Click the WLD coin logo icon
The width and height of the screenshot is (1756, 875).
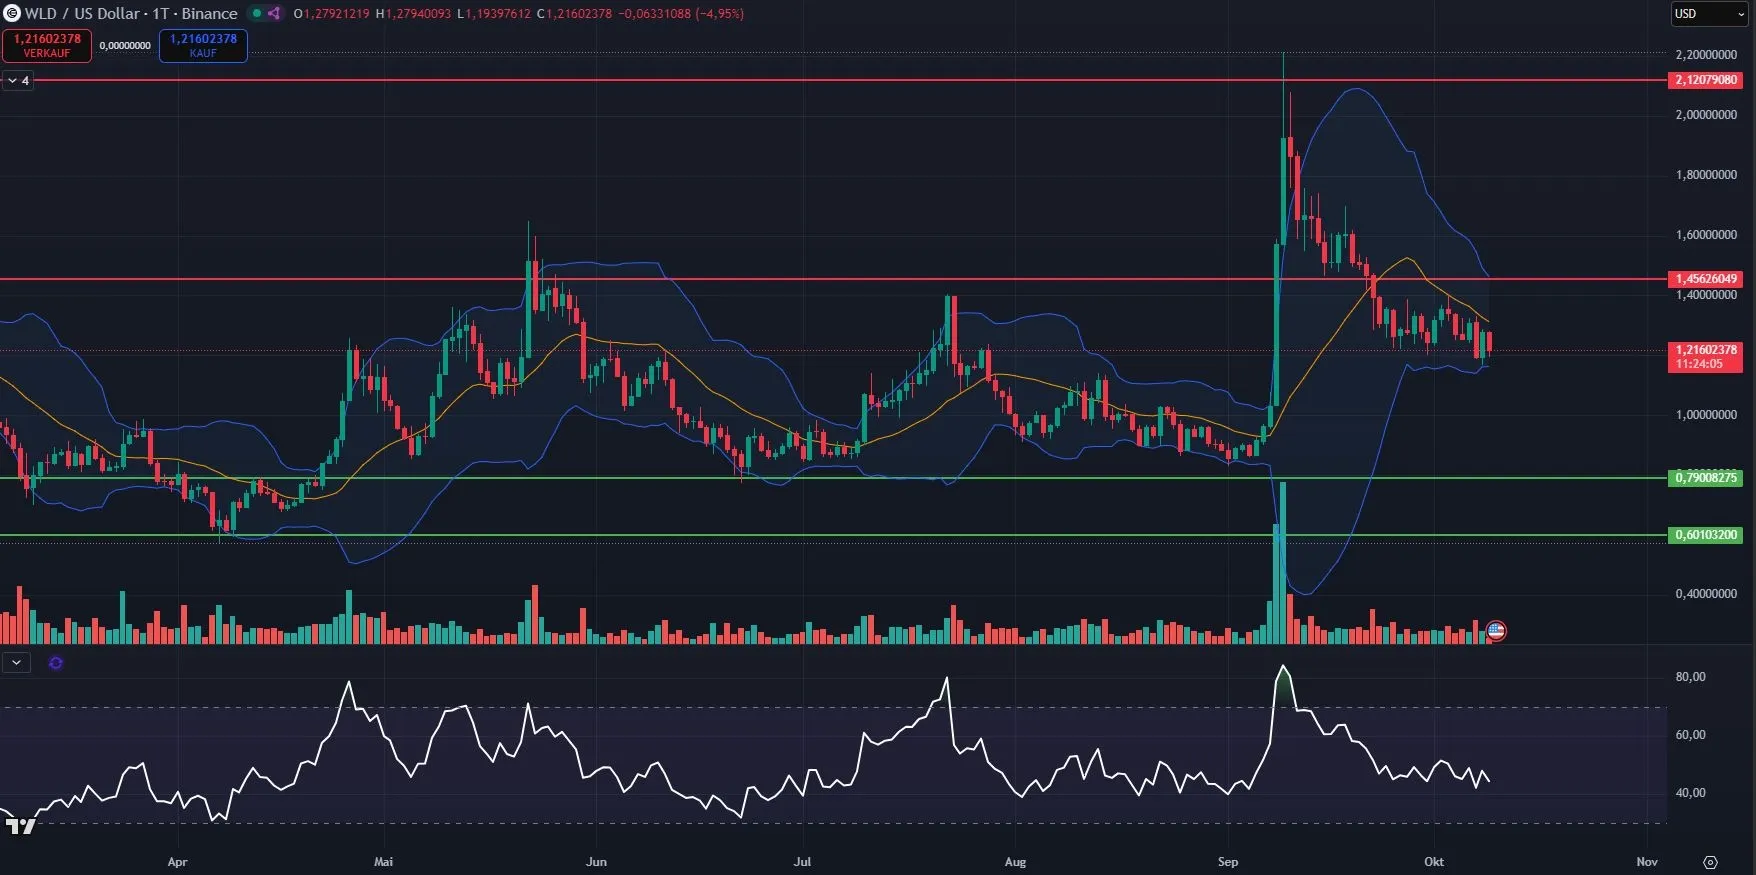[12, 13]
